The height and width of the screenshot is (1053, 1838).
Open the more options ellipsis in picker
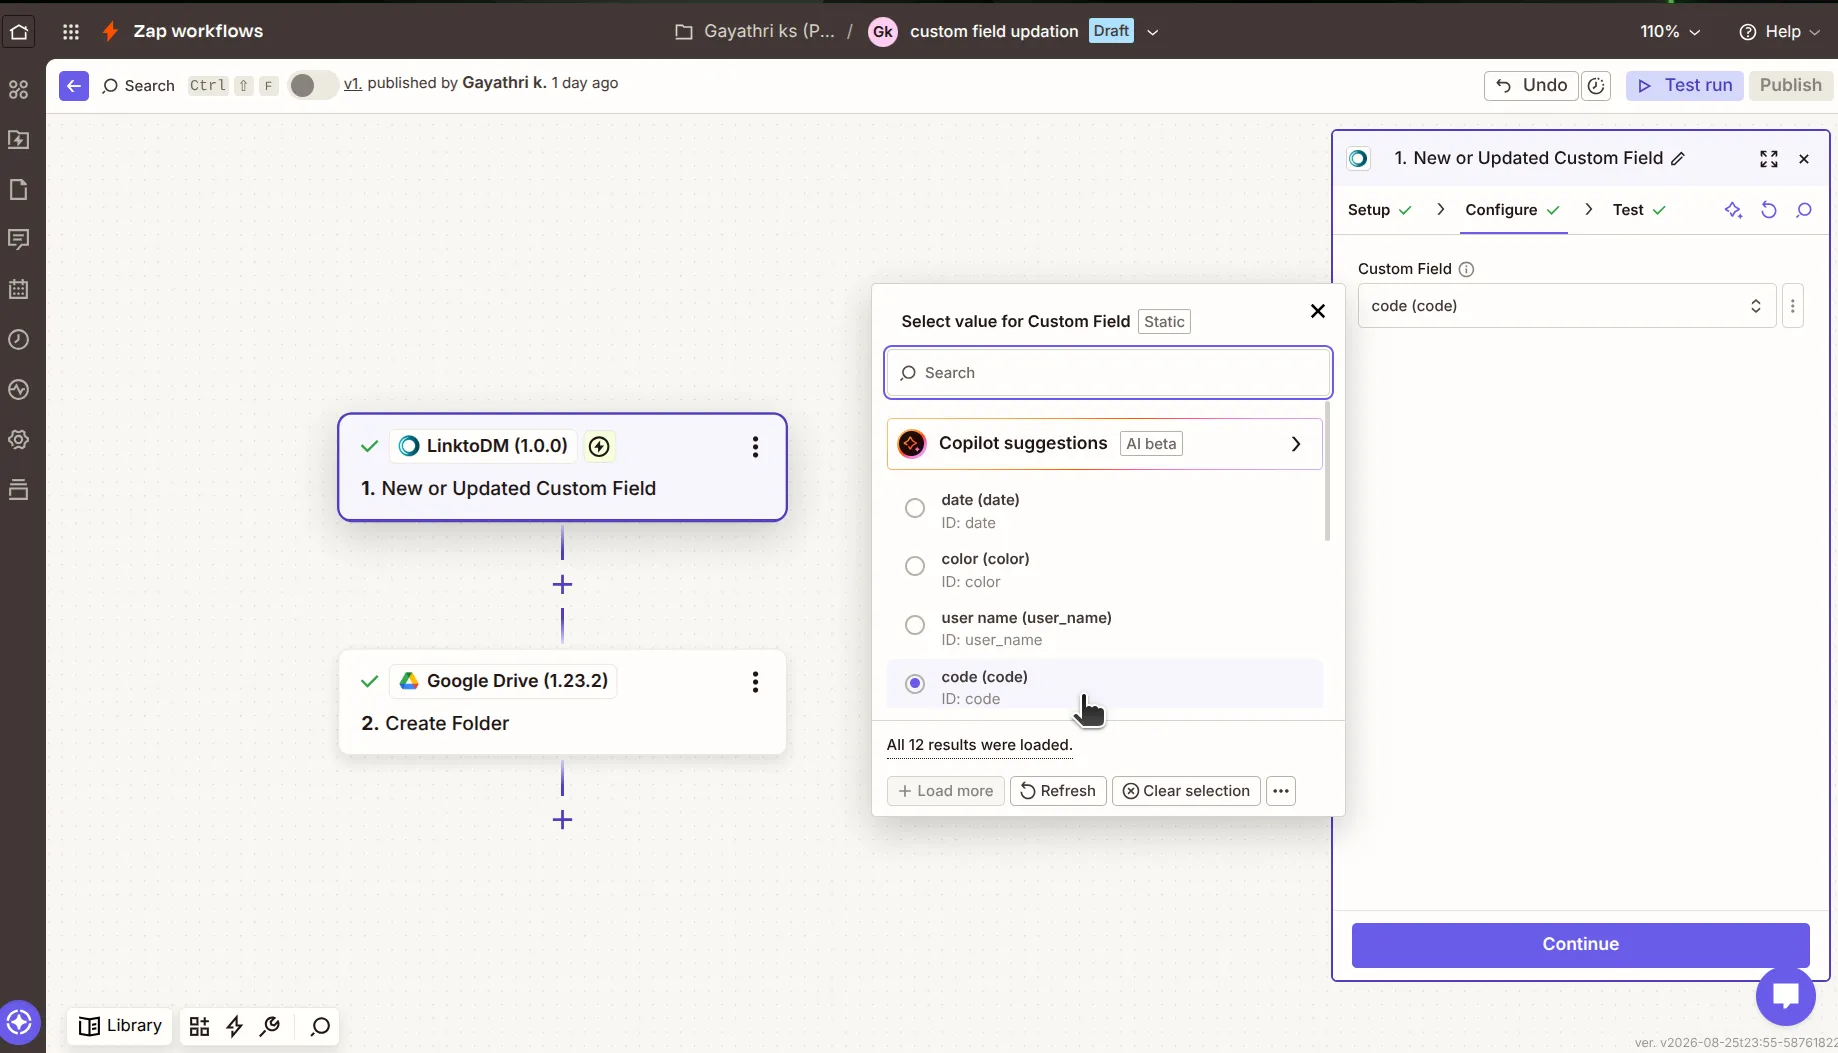pyautogui.click(x=1281, y=791)
